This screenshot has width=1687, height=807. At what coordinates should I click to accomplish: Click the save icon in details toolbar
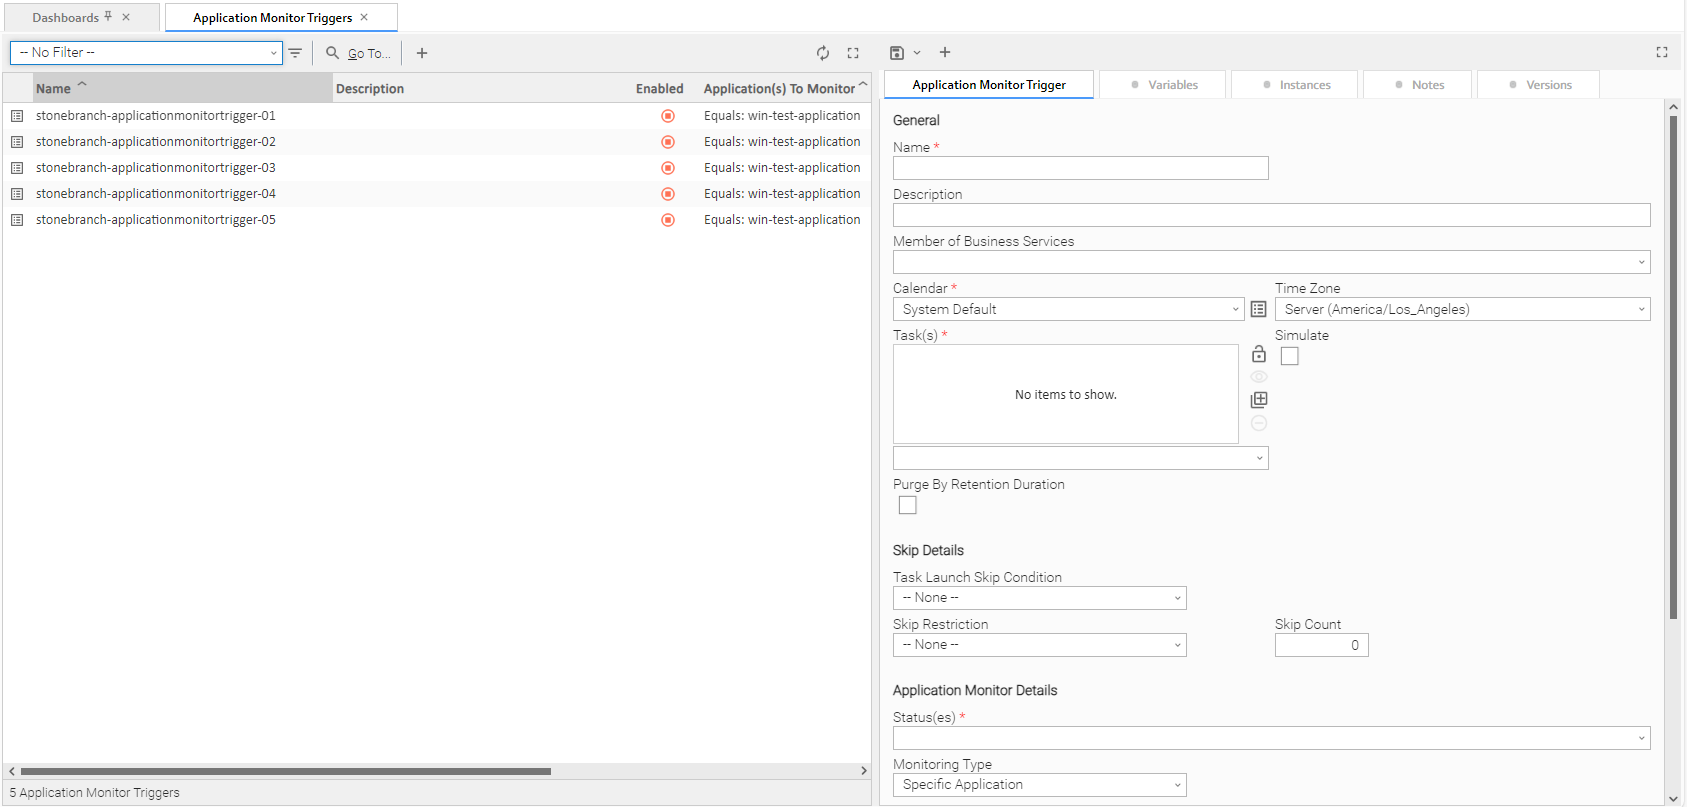click(897, 53)
